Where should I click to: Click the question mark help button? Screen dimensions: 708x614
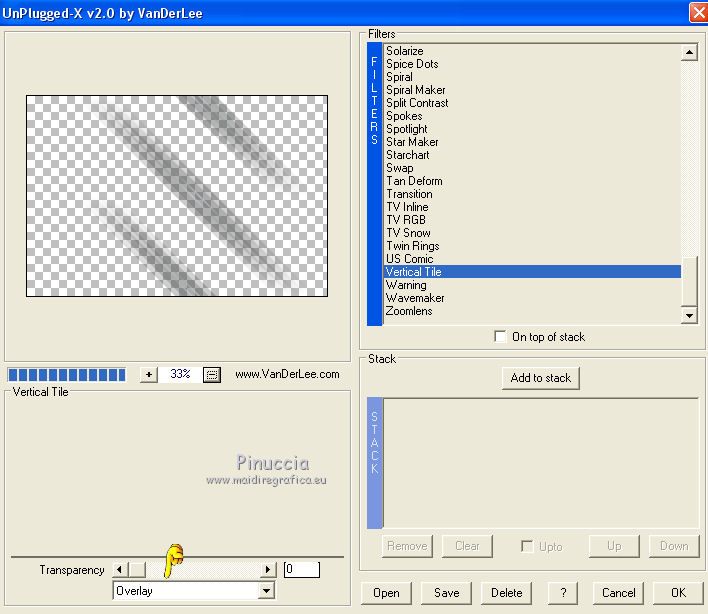click(x=563, y=593)
